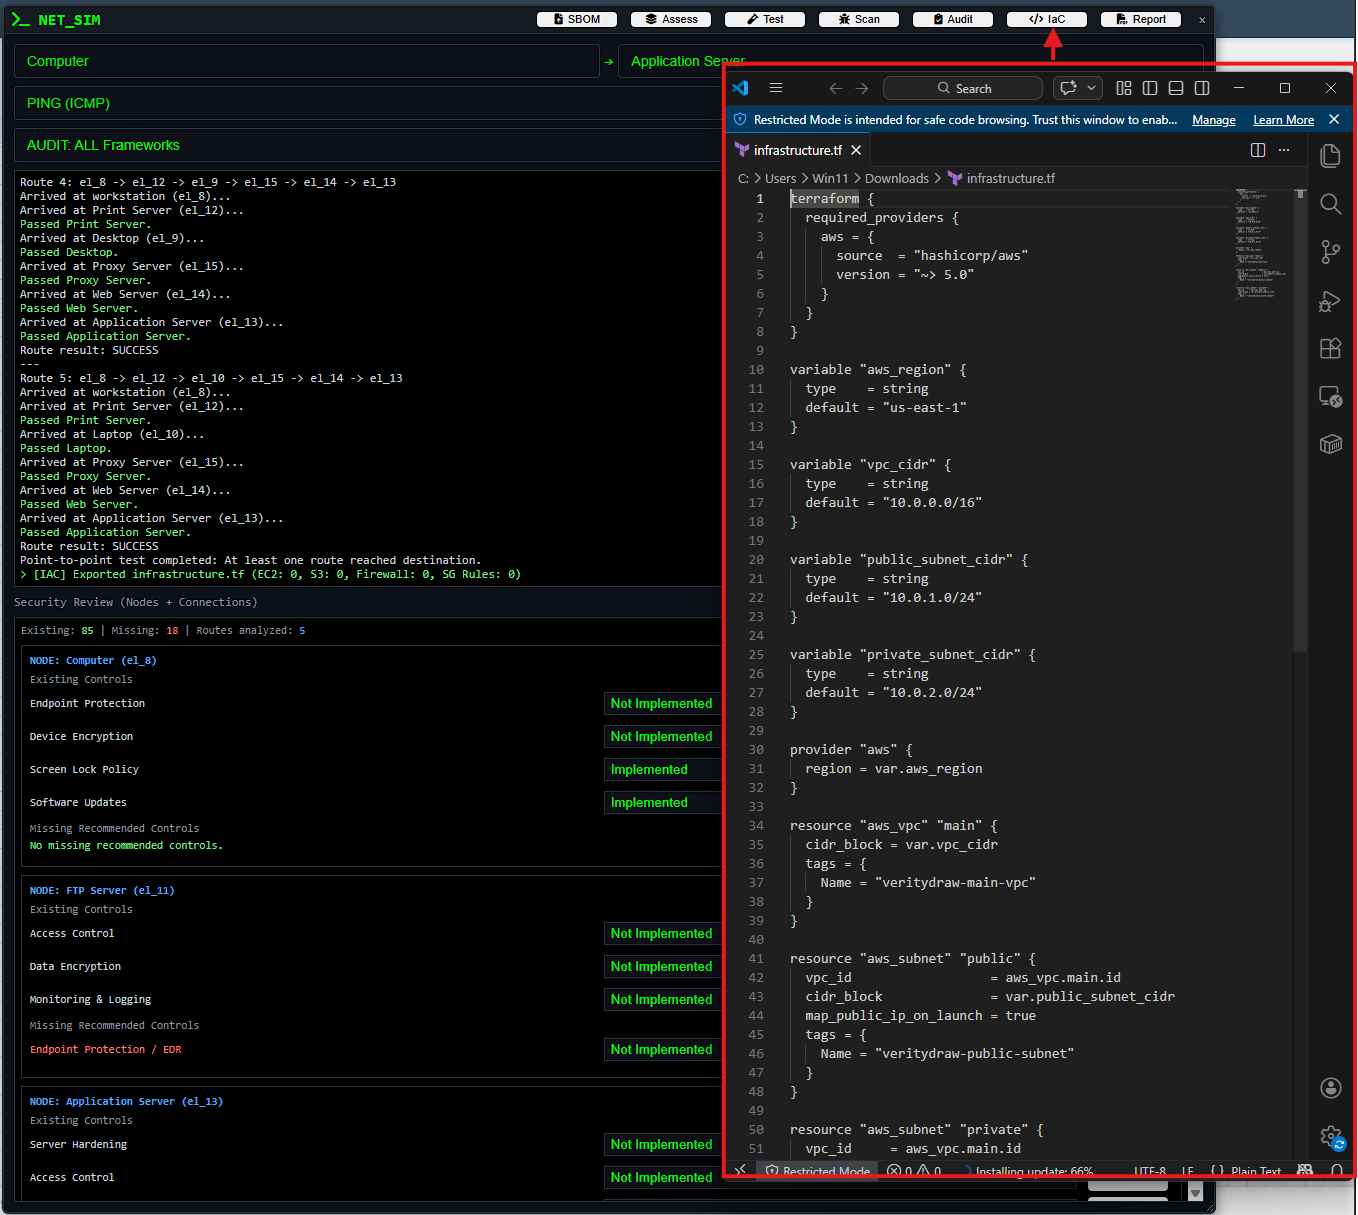This screenshot has height=1215, width=1358.
Task: Open the Search view in the activity bar
Action: click(x=1330, y=204)
